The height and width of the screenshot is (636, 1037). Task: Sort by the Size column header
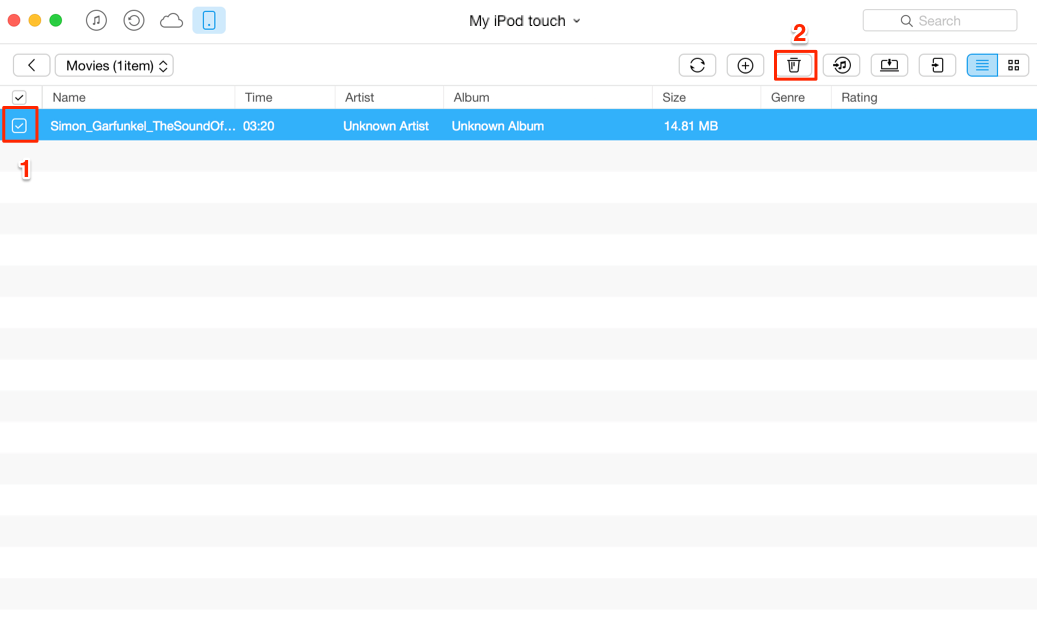point(674,98)
